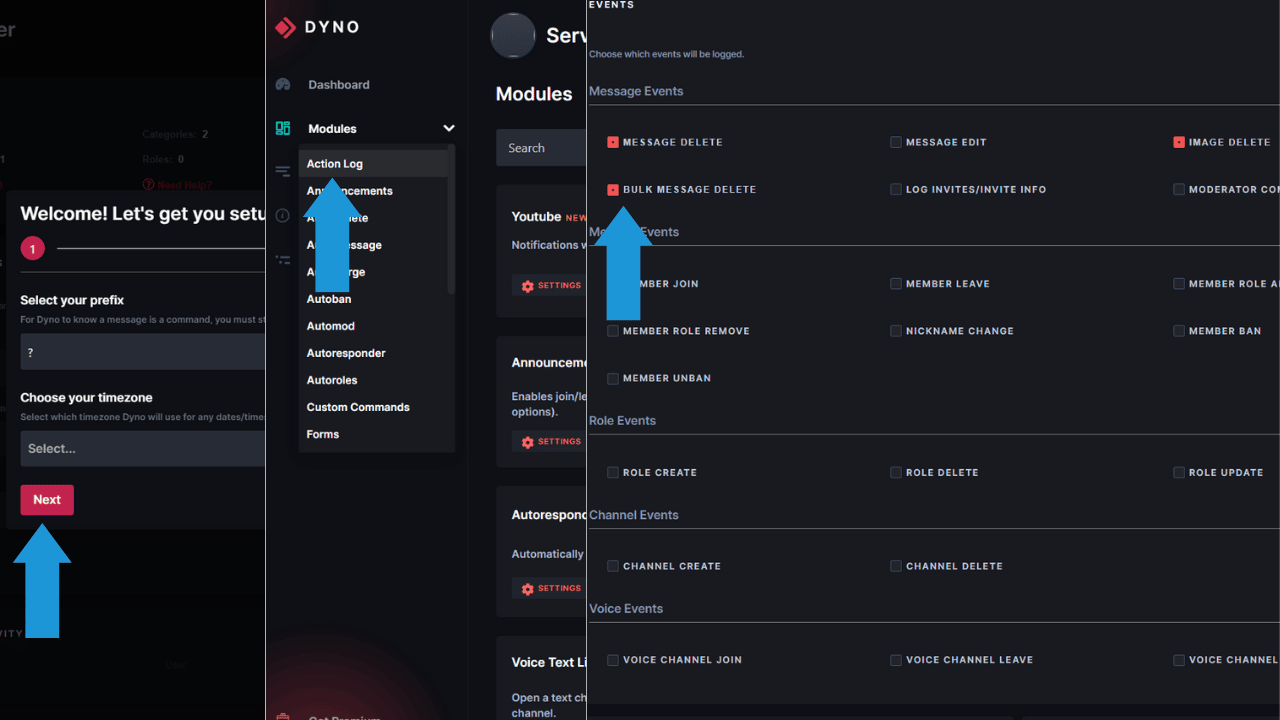Click Autoresponder module Settings button
This screenshot has height=720, width=1280.
pyautogui.click(x=549, y=589)
